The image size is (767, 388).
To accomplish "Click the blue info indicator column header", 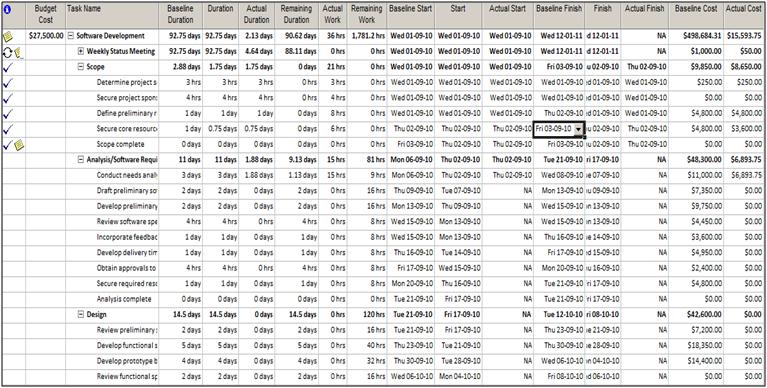I will tap(7, 9).
